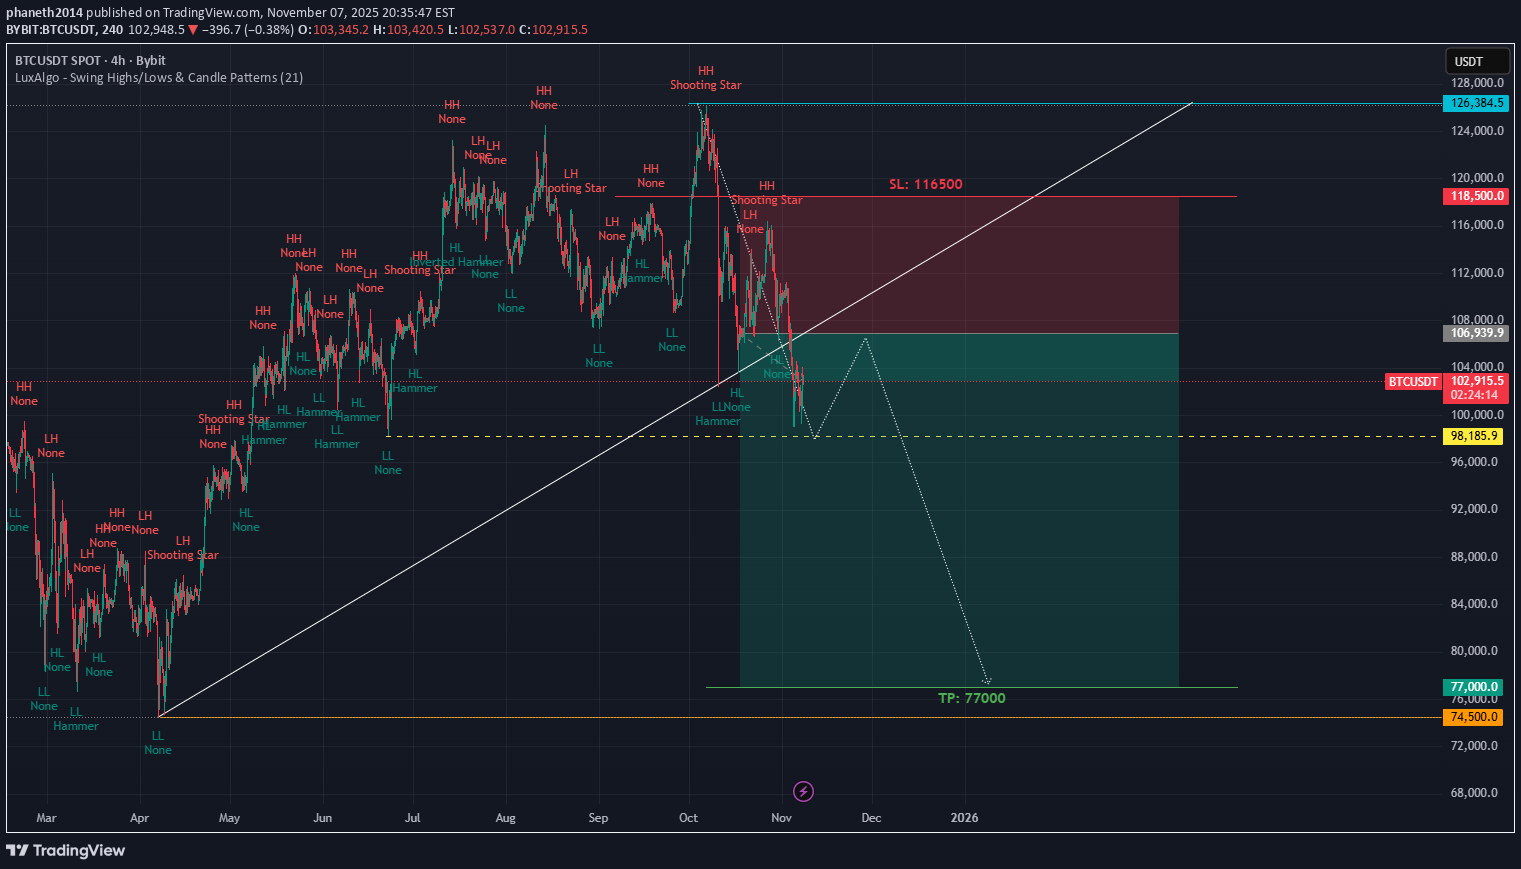Click the purple lightning bolt event icon

click(x=803, y=792)
